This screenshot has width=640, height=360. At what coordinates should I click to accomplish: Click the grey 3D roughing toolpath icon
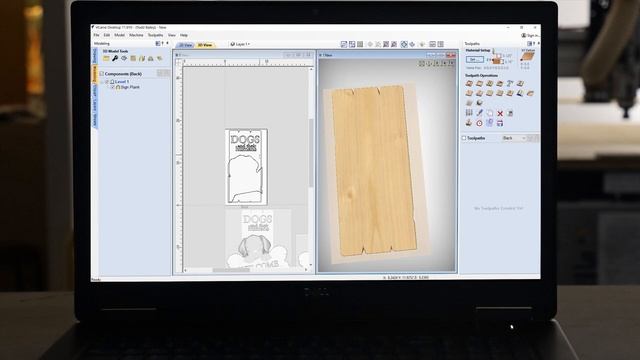pos(469,103)
